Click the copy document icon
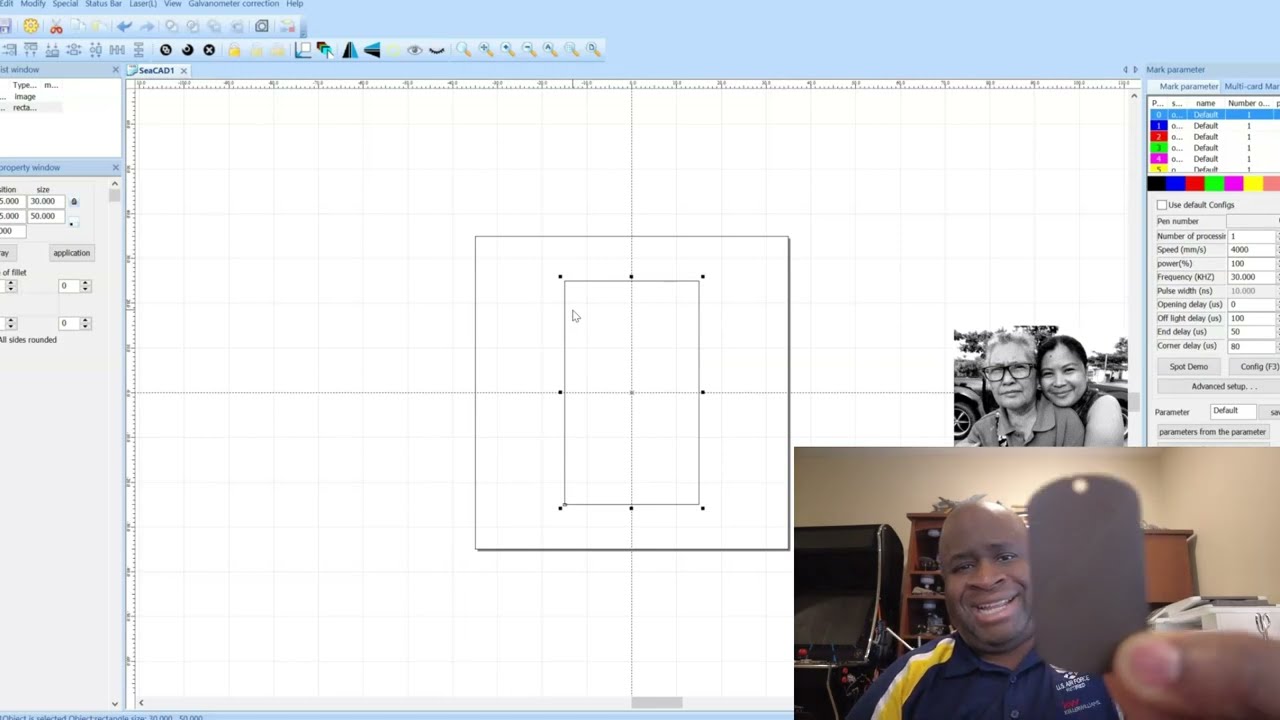Image resolution: width=1280 pixels, height=720 pixels. click(78, 27)
